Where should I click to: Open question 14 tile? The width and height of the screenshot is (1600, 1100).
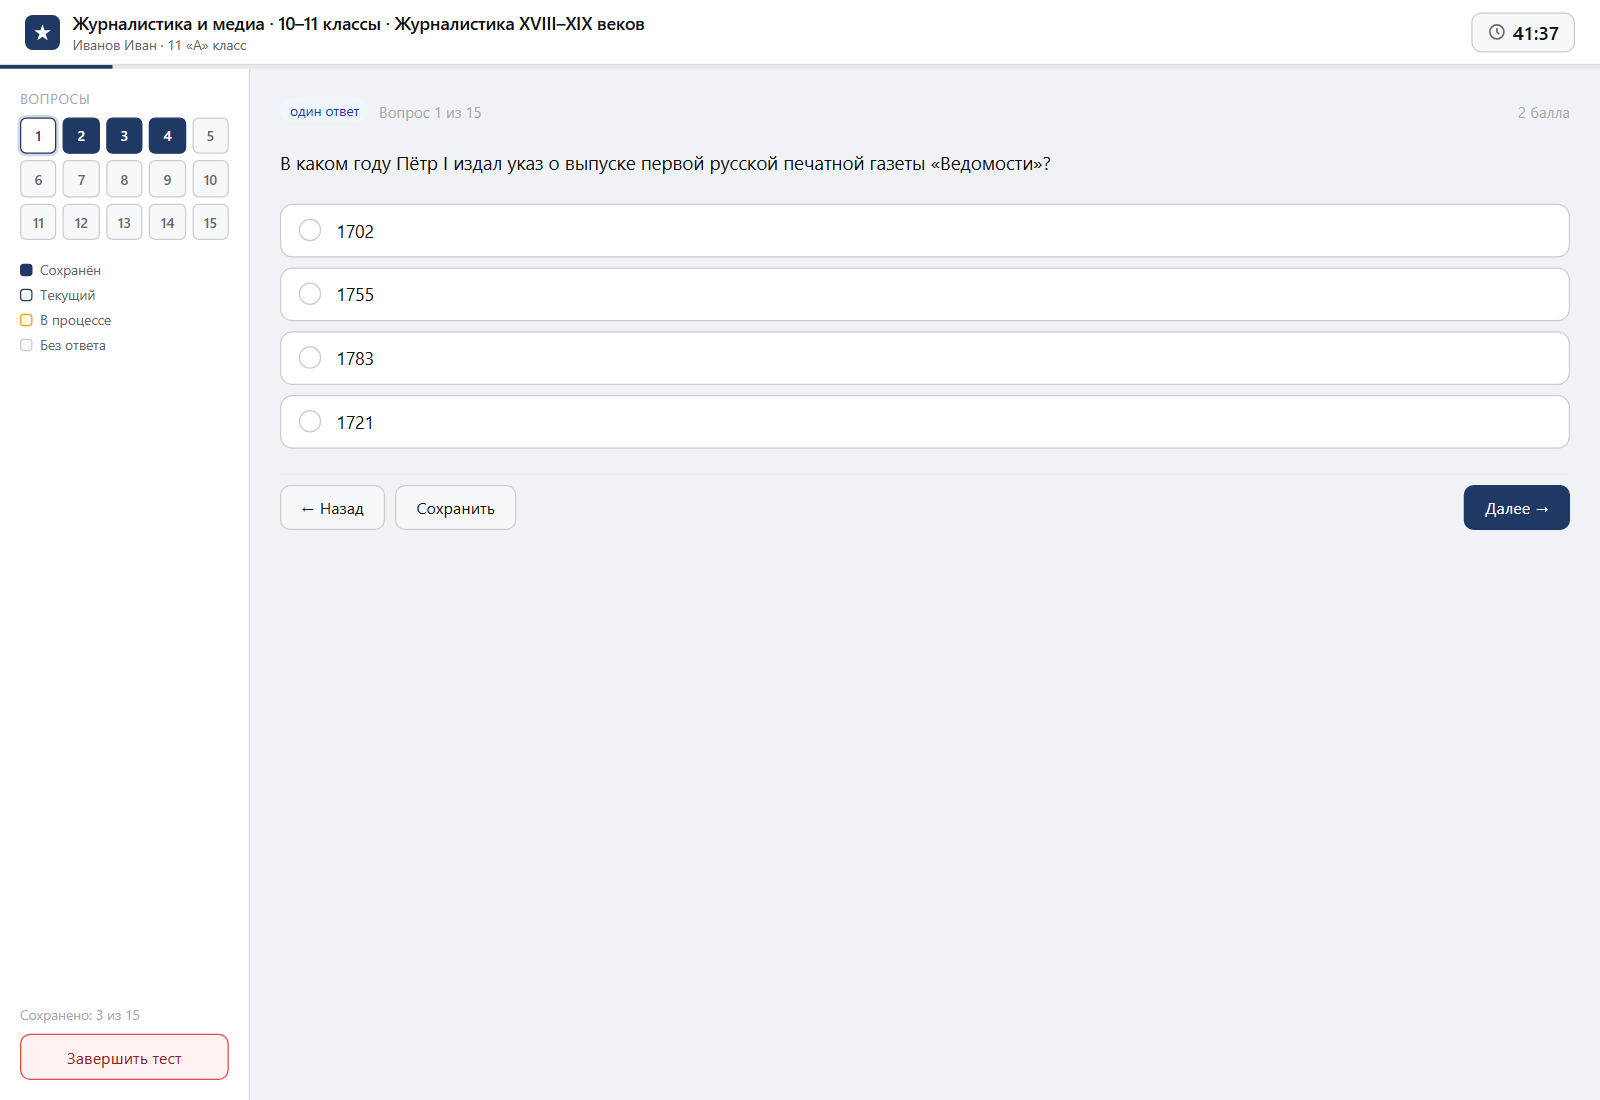[167, 223]
